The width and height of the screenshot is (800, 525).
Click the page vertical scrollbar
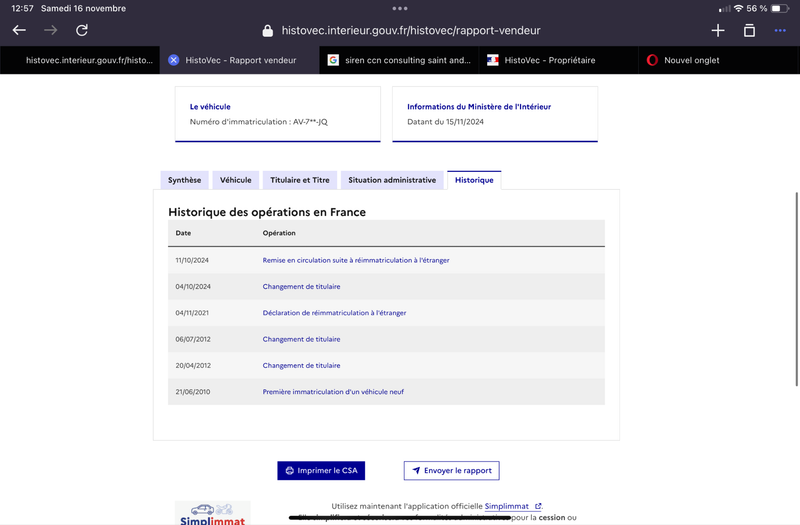pyautogui.click(x=796, y=289)
